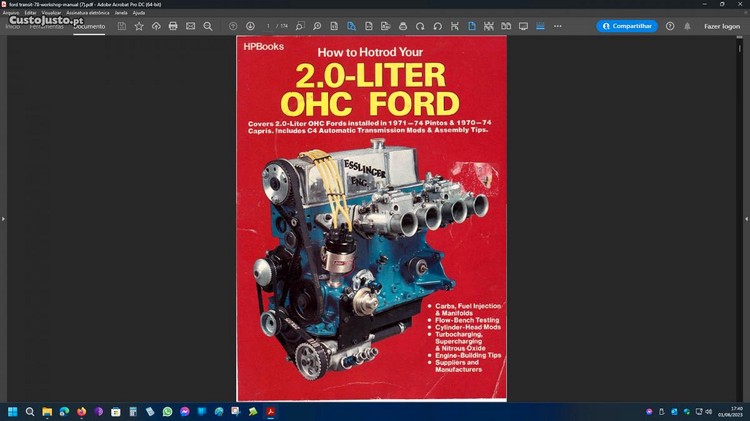This screenshot has width=750, height=421.
Task: Bookmark the file with the star icon
Action: (139, 26)
